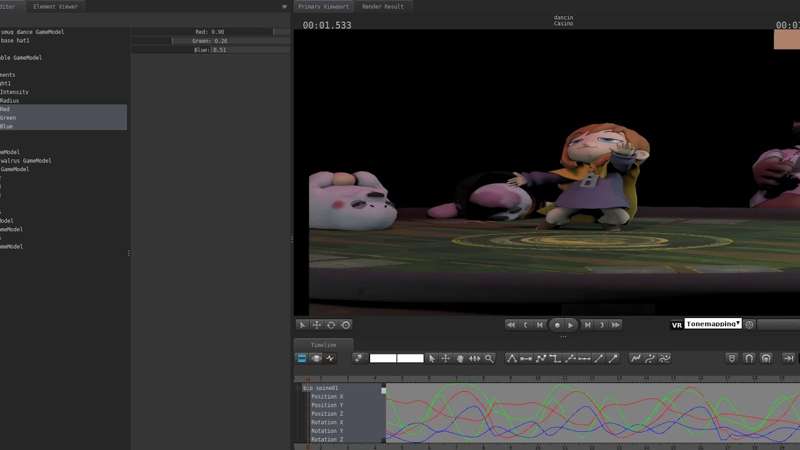Apply the stepped tangent tool
Image resolution: width=800 pixels, height=450 pixels.
[555, 358]
